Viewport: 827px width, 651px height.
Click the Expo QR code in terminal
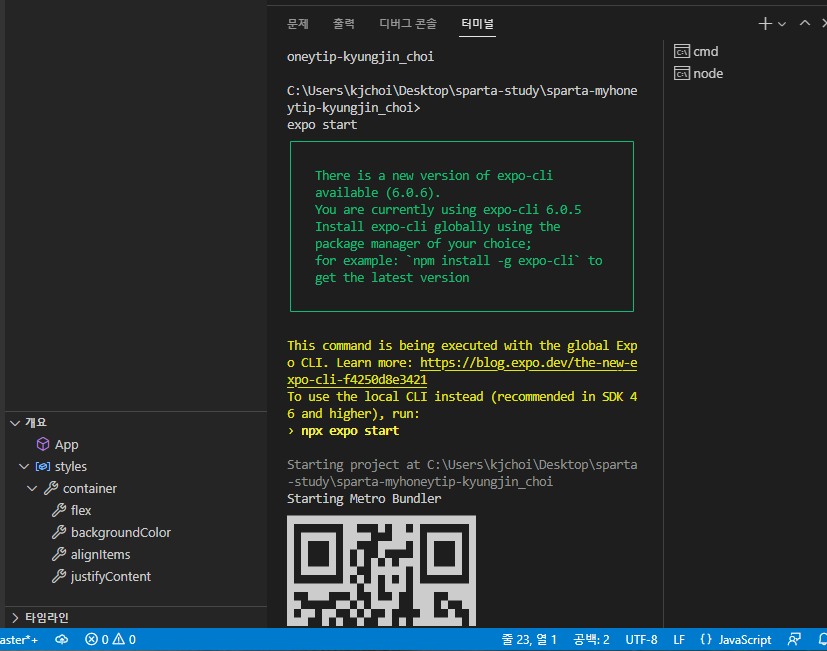click(381, 571)
